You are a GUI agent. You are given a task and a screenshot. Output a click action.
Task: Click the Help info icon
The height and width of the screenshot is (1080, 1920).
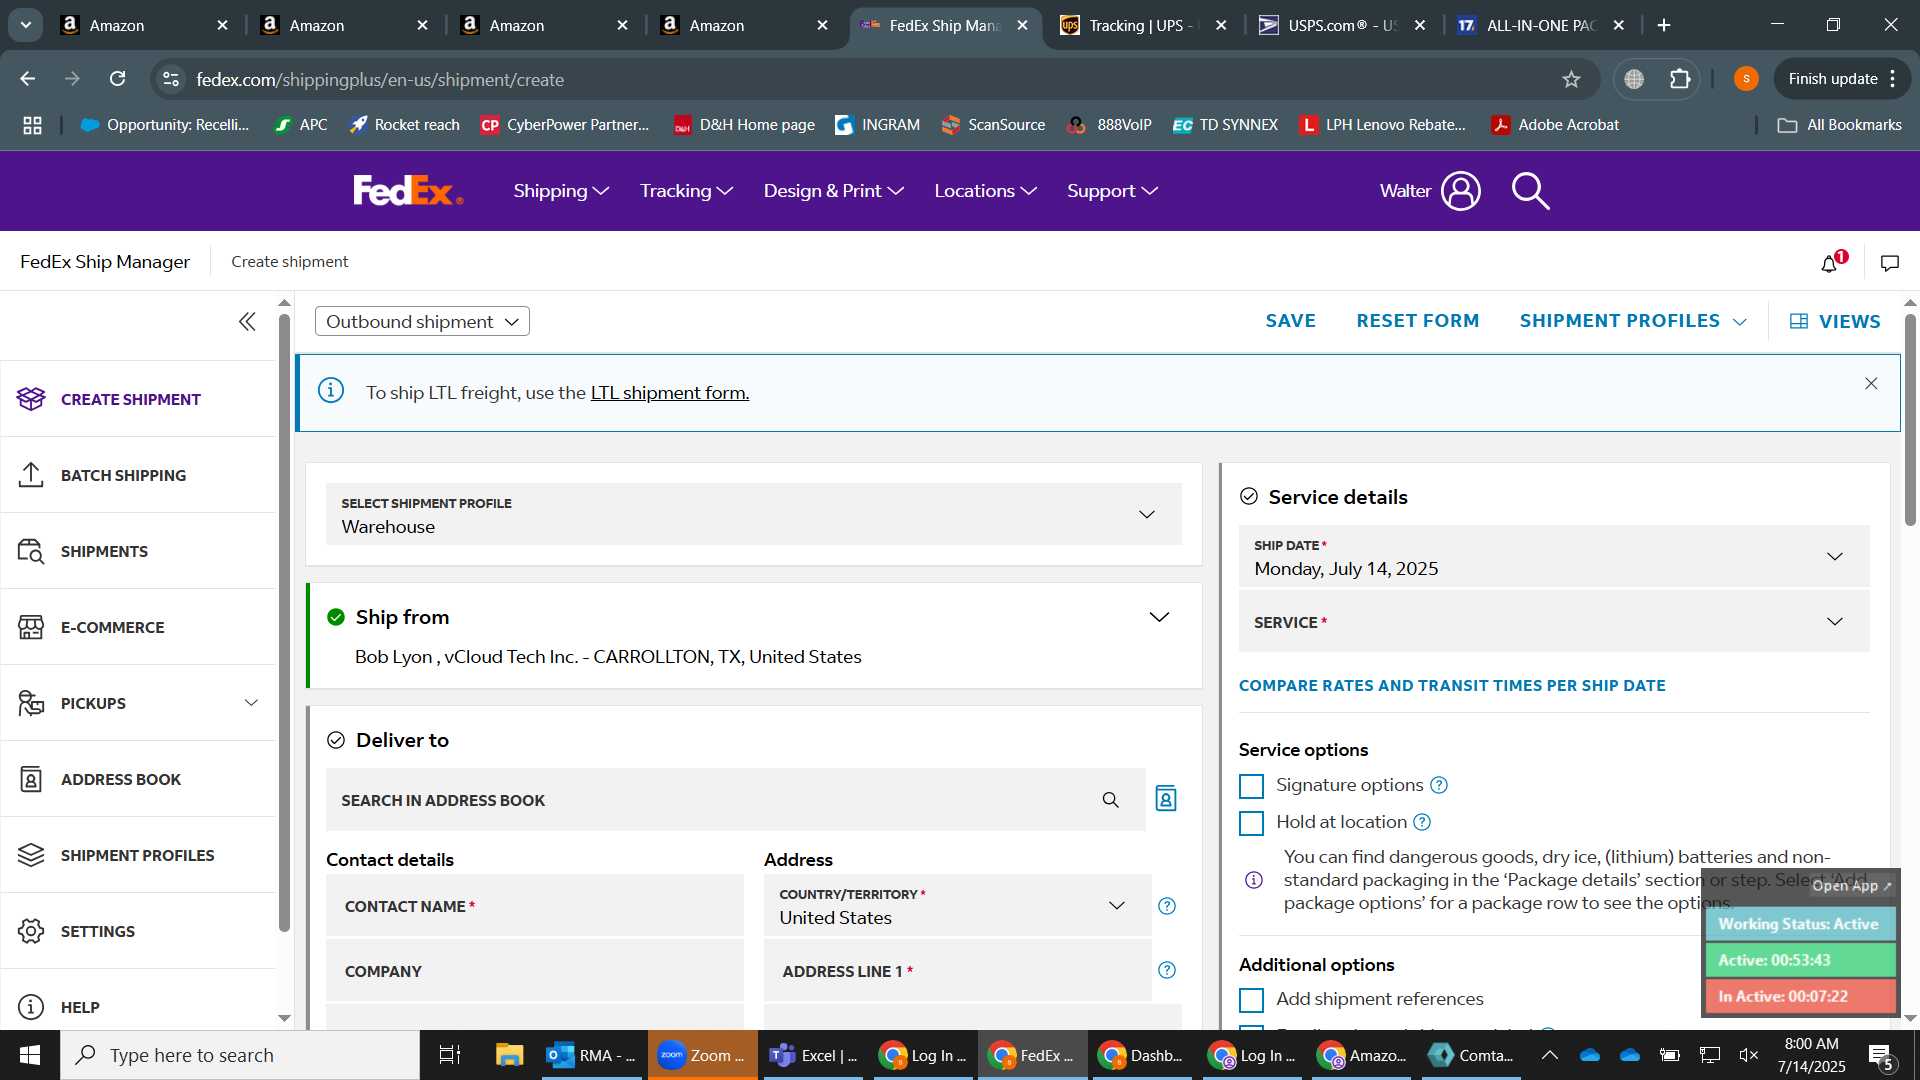(31, 1007)
